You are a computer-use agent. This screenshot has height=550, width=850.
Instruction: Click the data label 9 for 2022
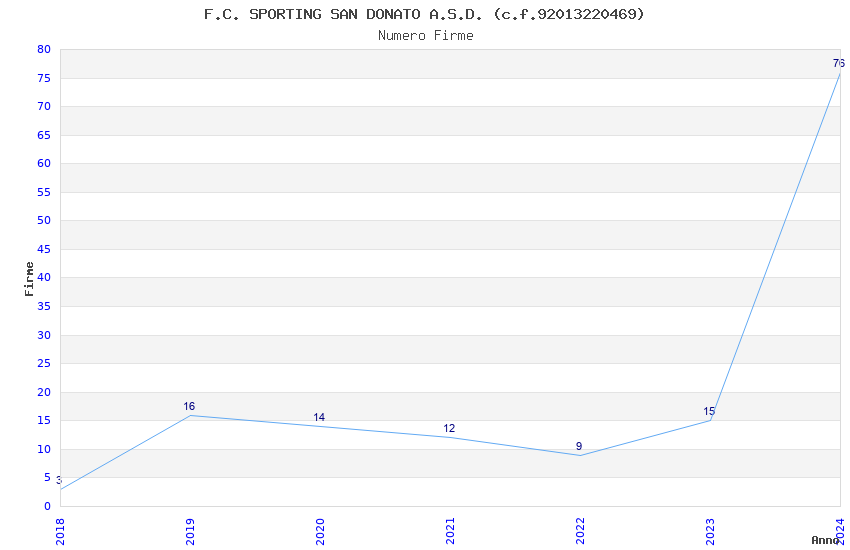coord(579,447)
